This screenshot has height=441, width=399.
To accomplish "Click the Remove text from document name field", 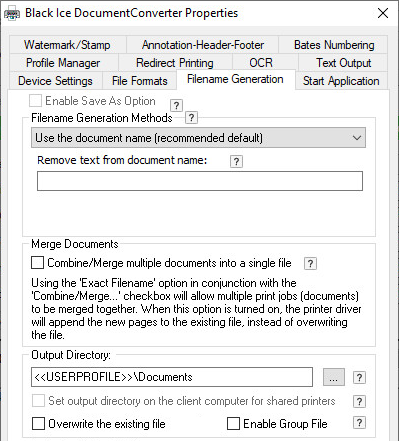I will [x=200, y=181].
